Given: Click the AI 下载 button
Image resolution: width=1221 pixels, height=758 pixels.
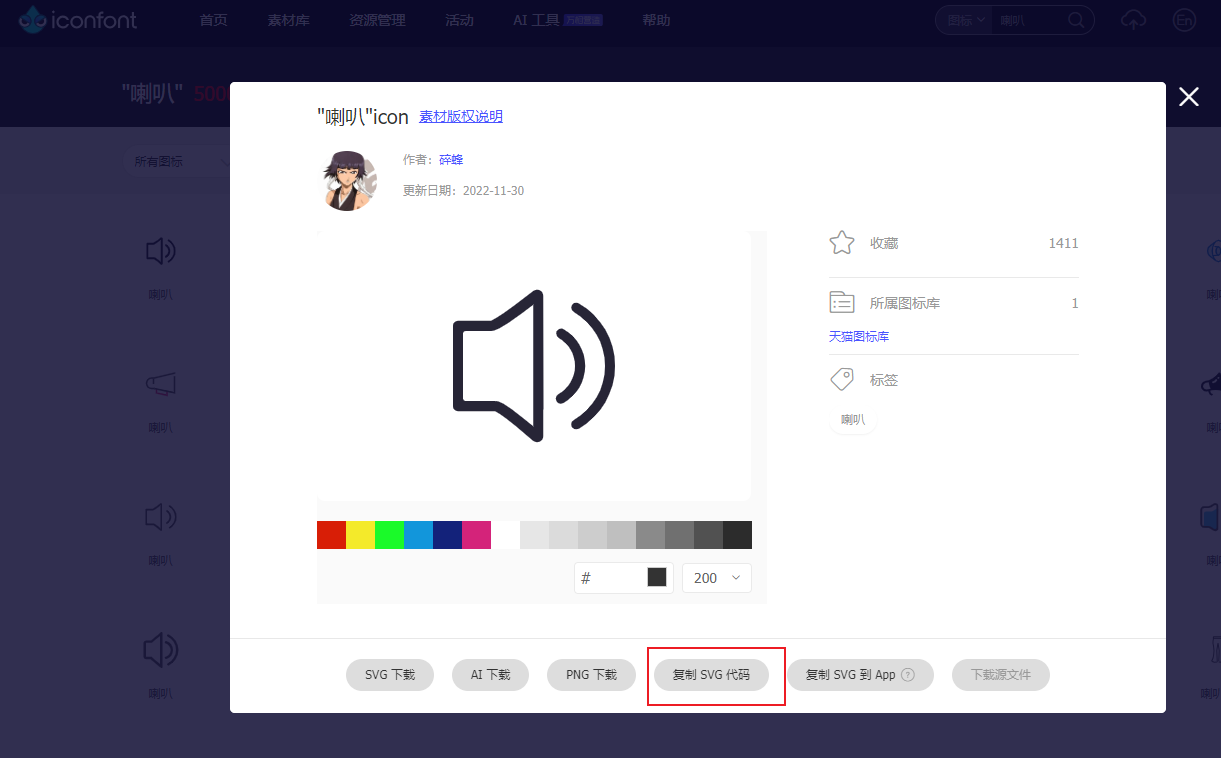Looking at the screenshot, I should pos(491,675).
